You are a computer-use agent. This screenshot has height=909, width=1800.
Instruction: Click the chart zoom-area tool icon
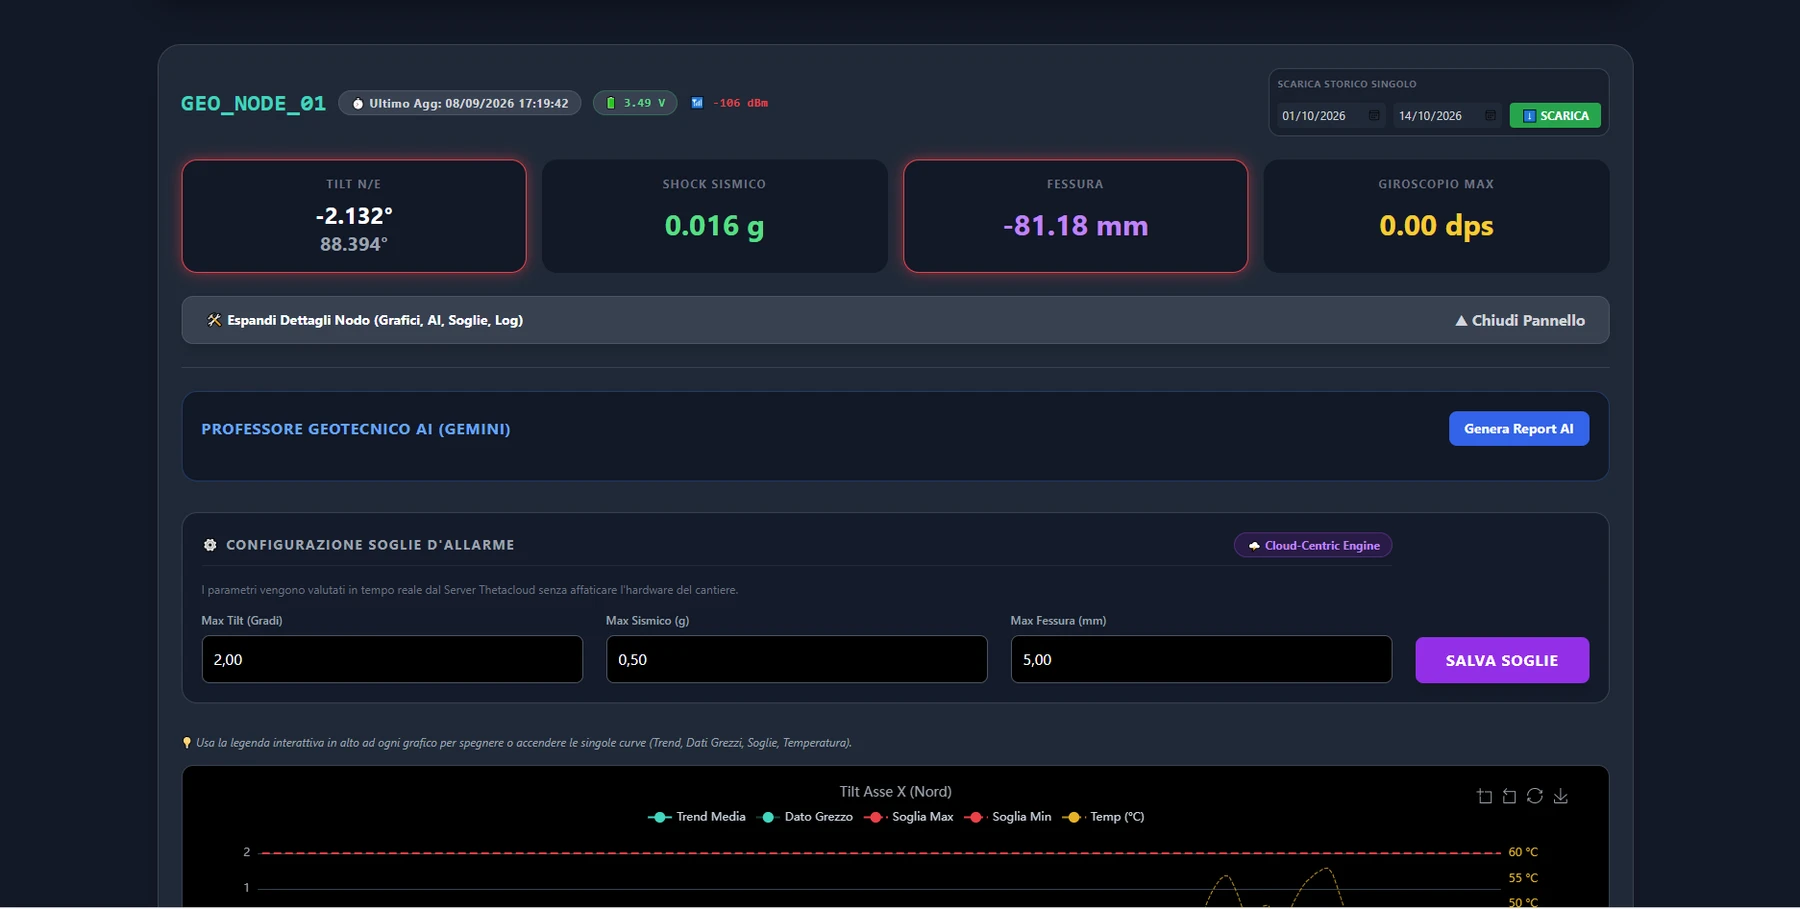pos(1485,796)
